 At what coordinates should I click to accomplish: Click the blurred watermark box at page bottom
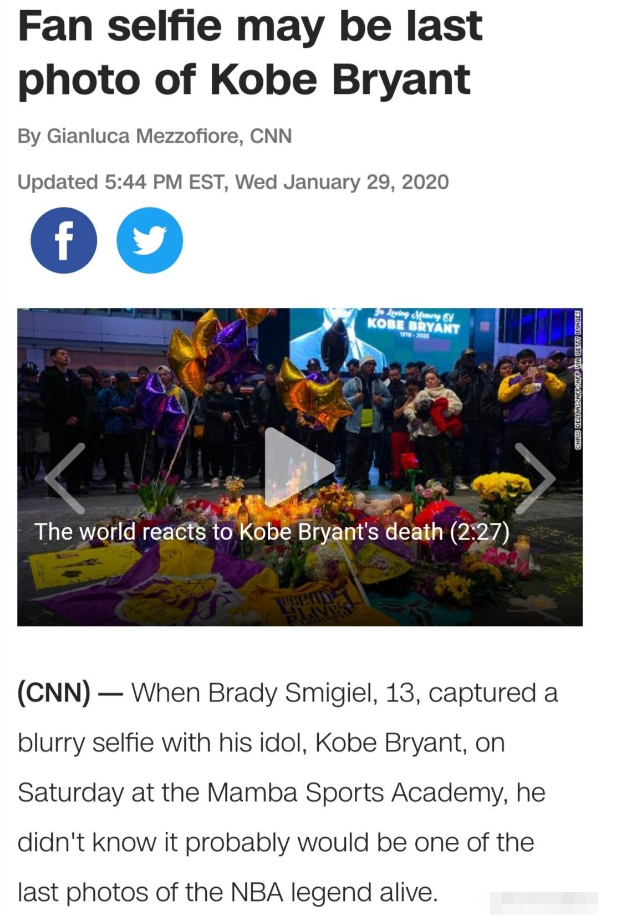543,902
